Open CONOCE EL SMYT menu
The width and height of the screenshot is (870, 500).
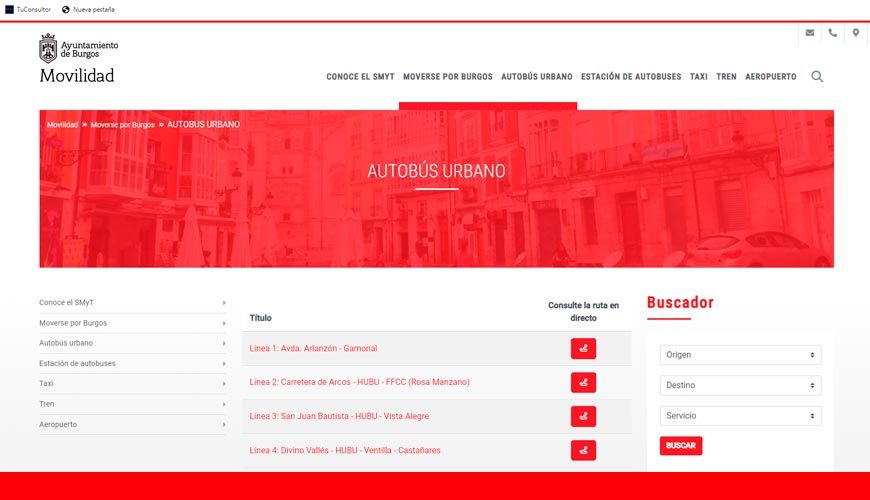coord(360,77)
